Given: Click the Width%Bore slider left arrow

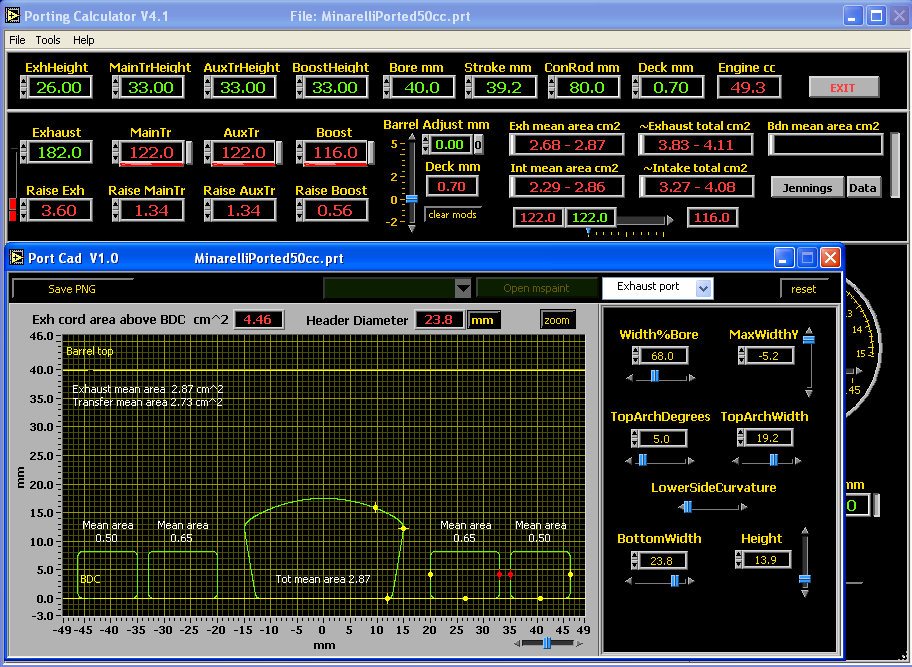Looking at the screenshot, I should [629, 377].
